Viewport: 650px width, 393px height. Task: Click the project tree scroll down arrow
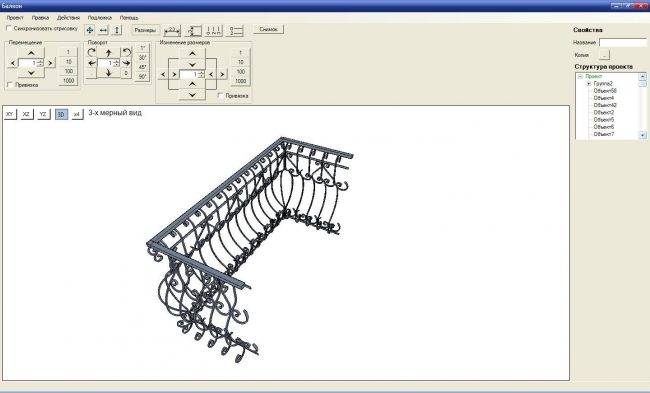click(x=643, y=135)
